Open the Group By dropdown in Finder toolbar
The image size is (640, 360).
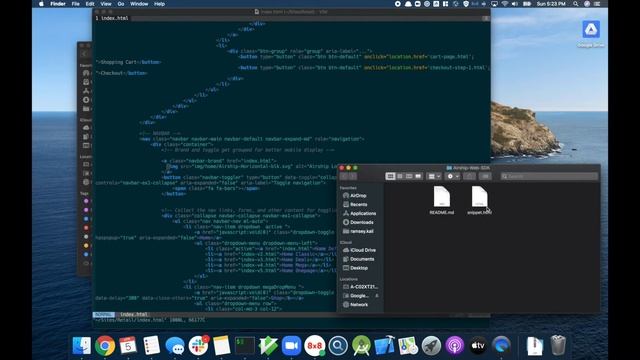[x=433, y=176]
